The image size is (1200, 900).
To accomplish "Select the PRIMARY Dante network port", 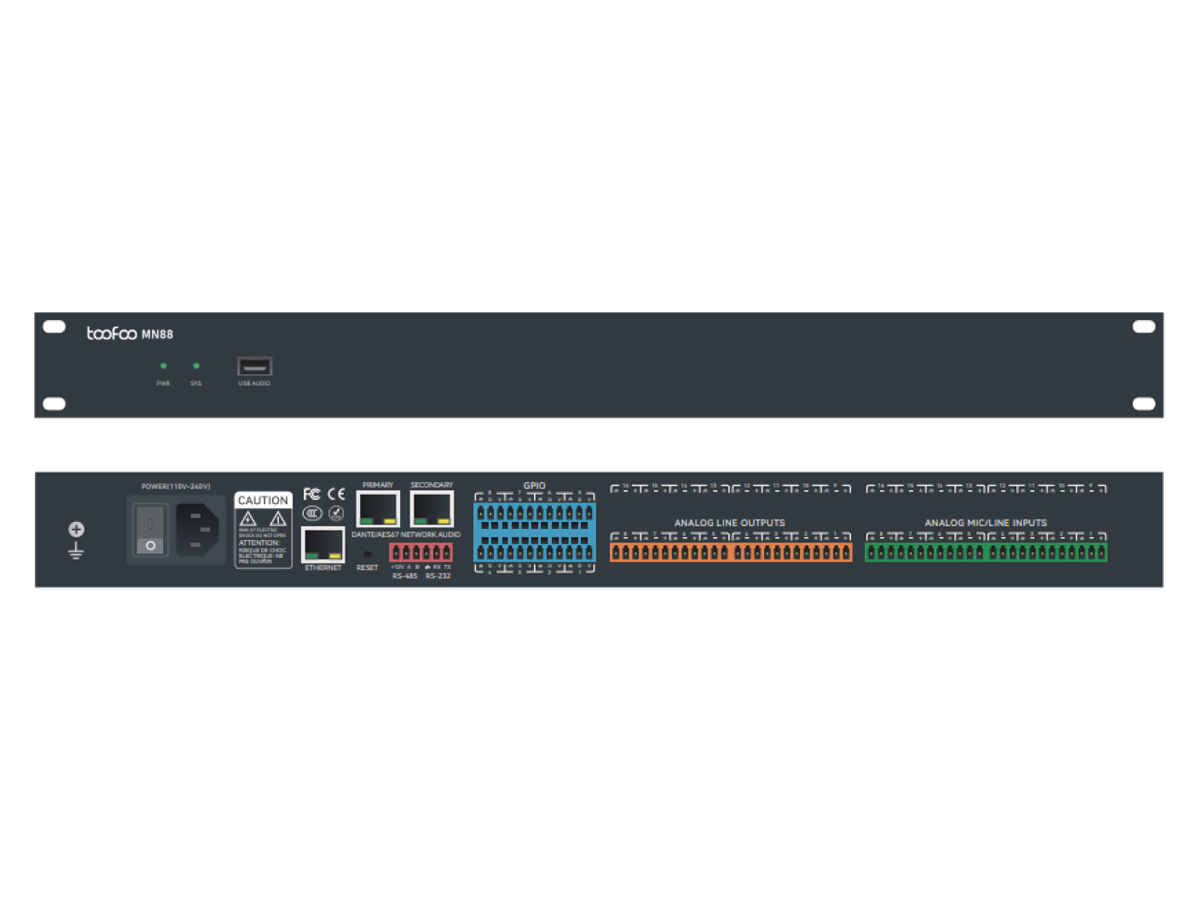I will [x=378, y=509].
